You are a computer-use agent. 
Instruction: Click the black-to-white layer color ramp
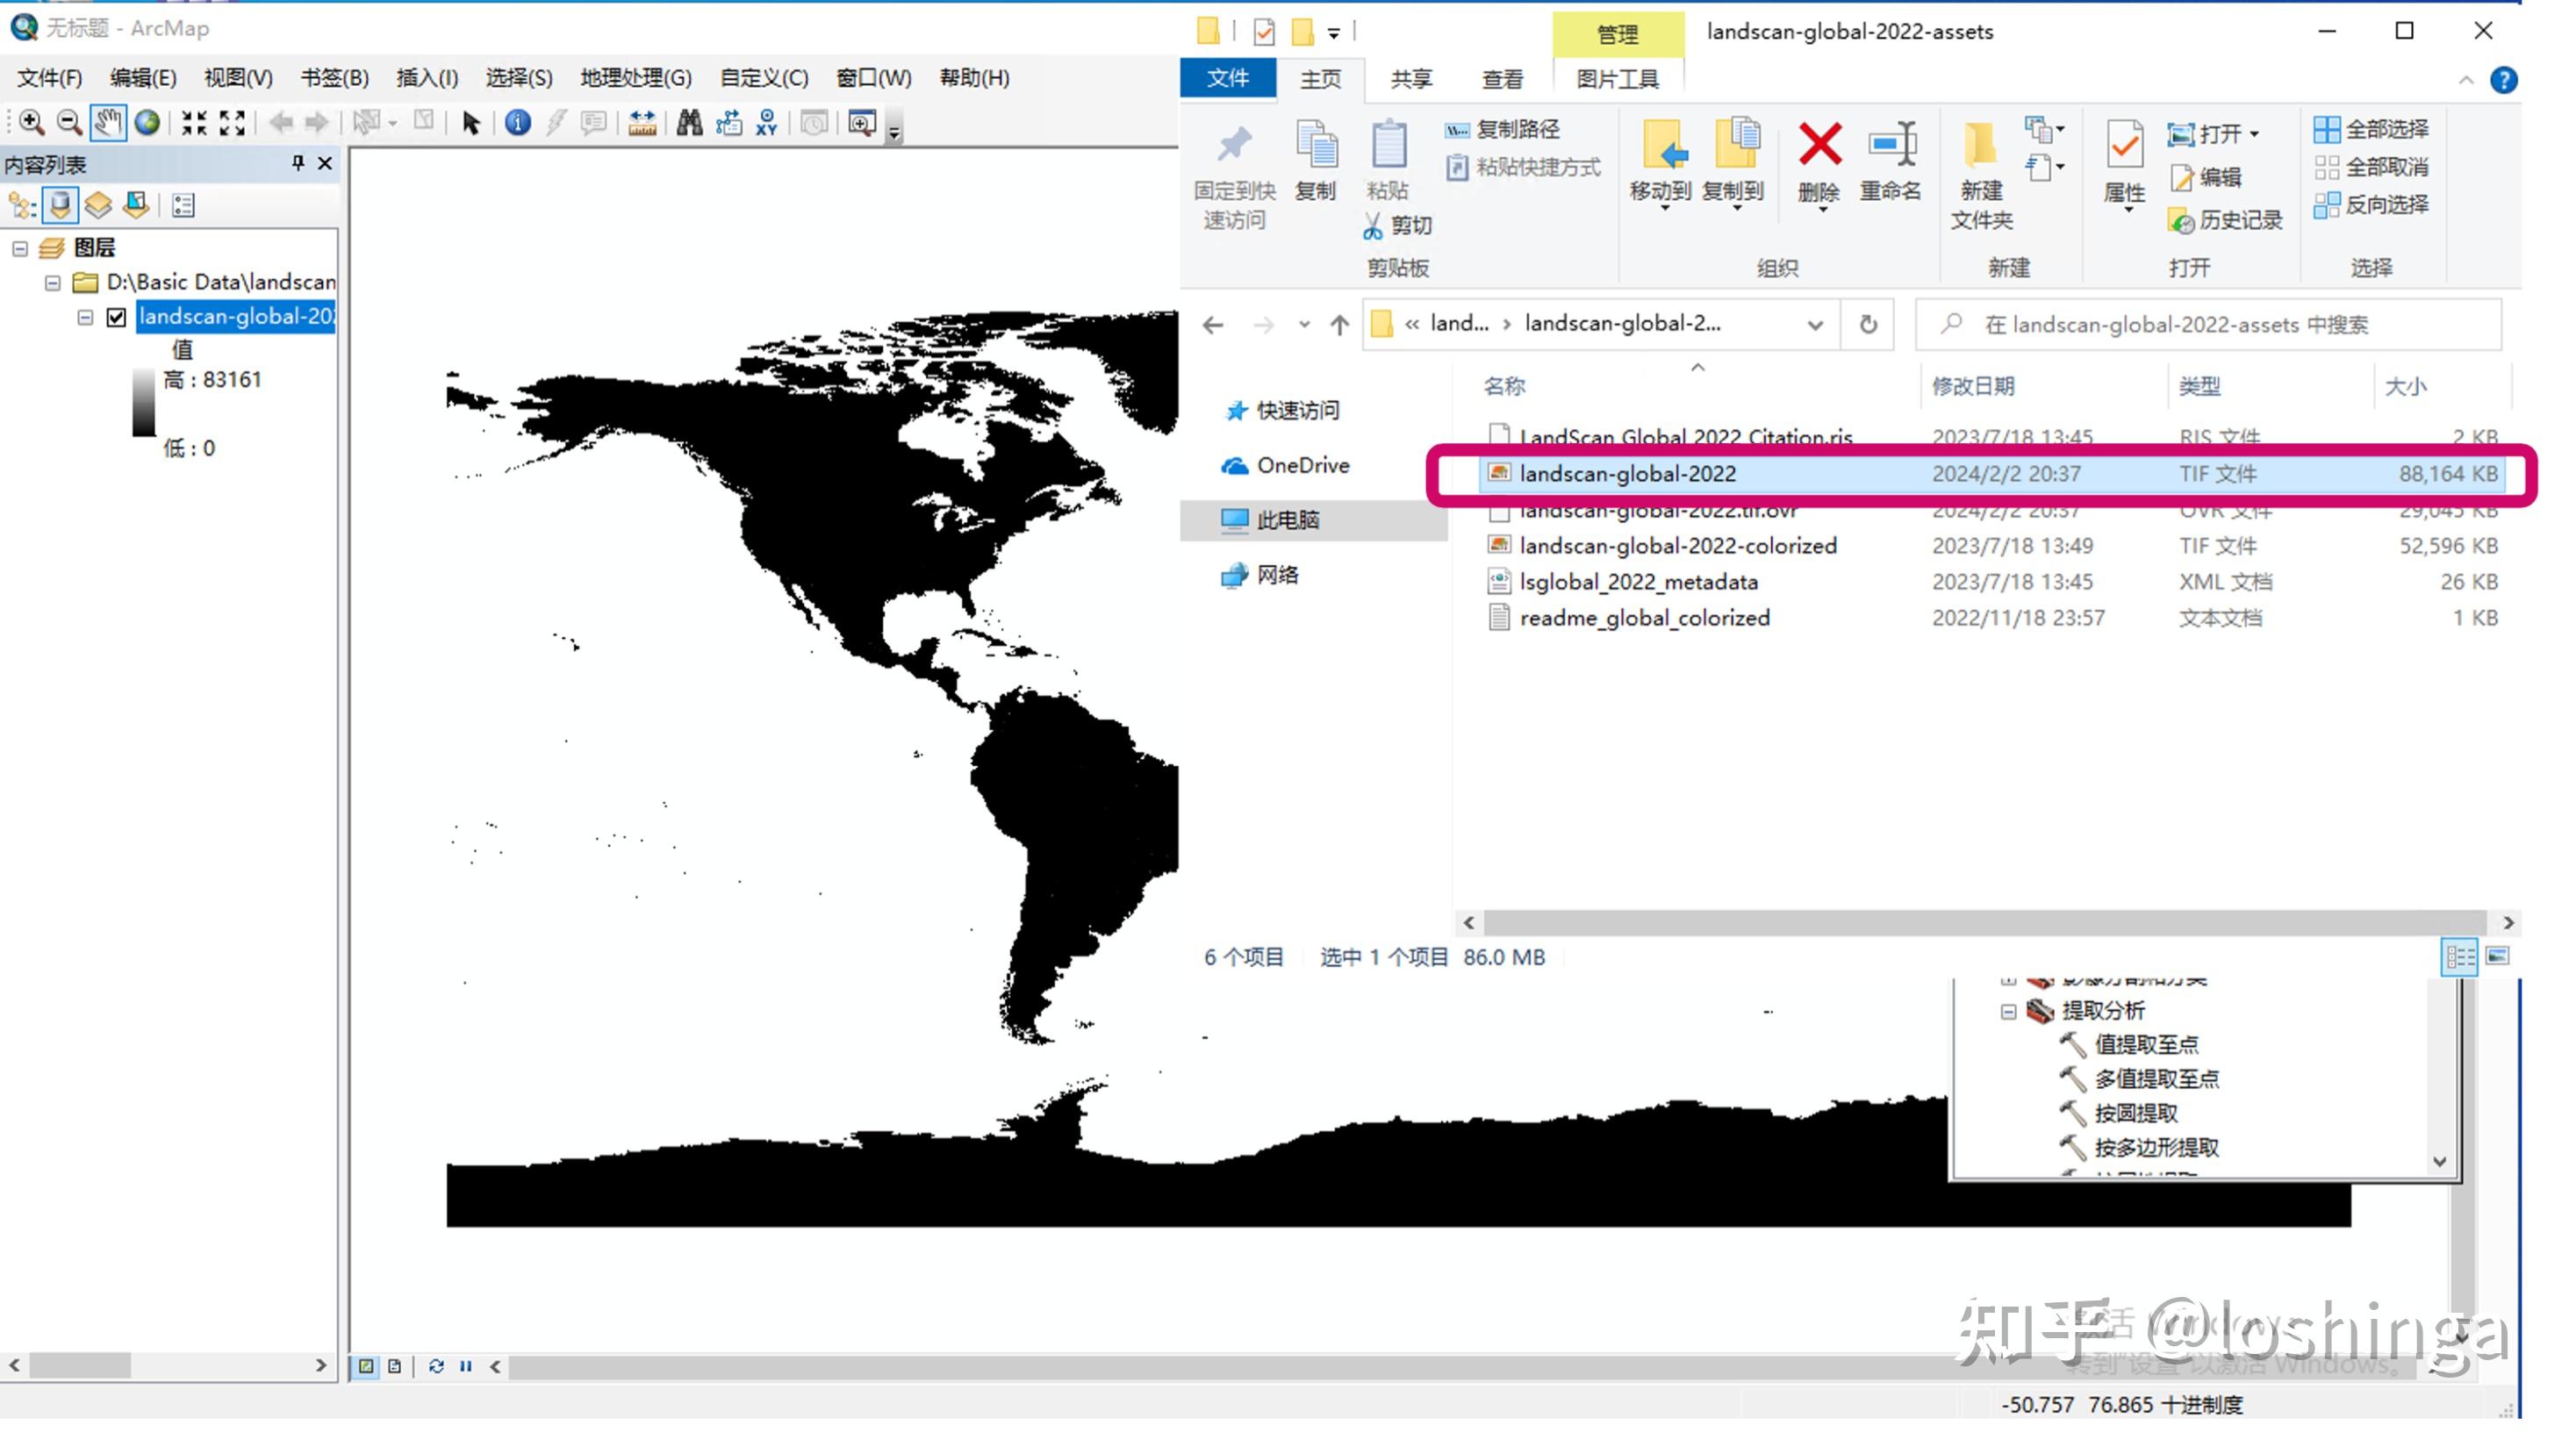pyautogui.click(x=144, y=403)
